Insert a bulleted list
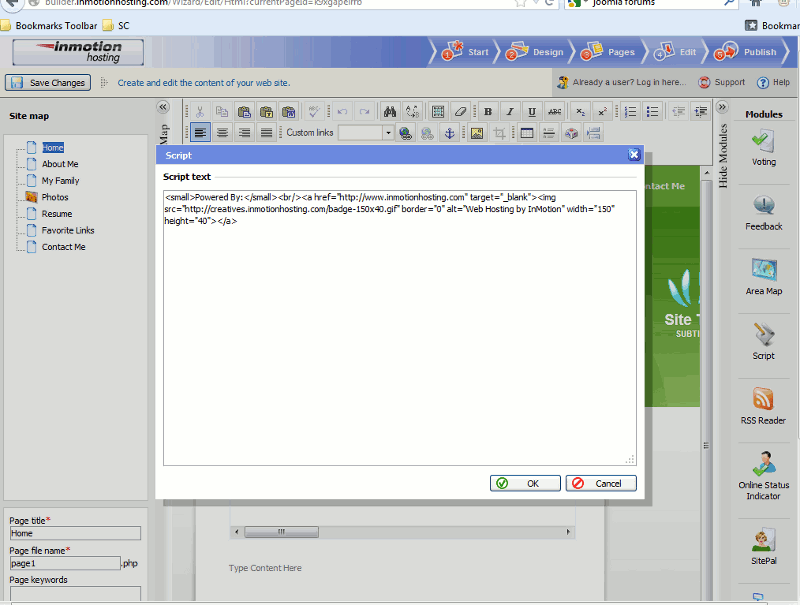The image size is (800, 605). tap(653, 112)
